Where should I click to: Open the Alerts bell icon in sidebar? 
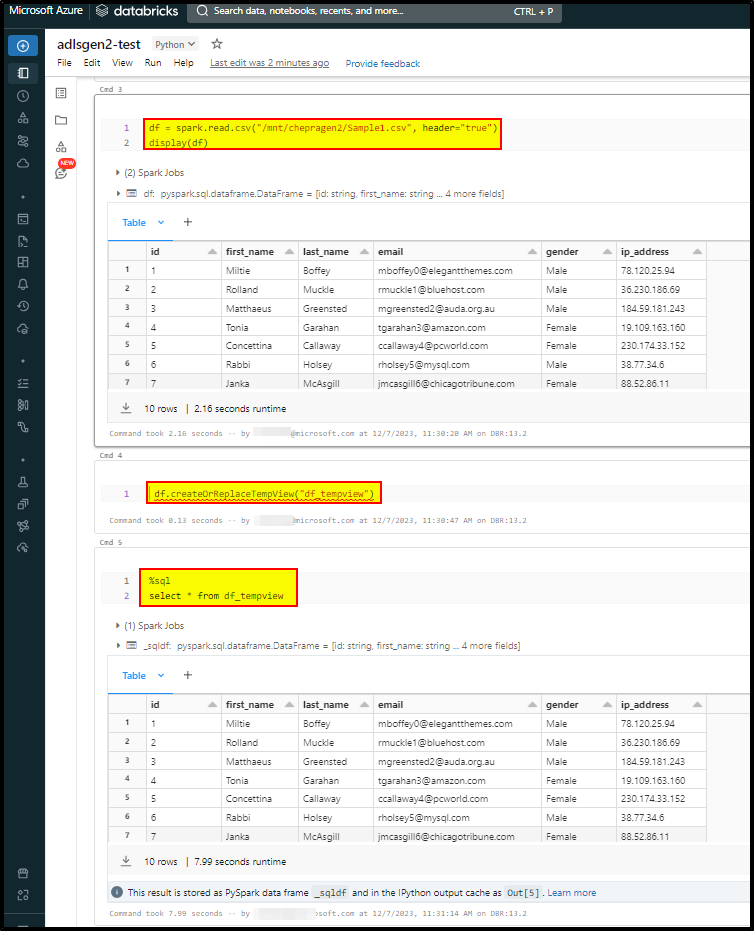click(x=23, y=284)
